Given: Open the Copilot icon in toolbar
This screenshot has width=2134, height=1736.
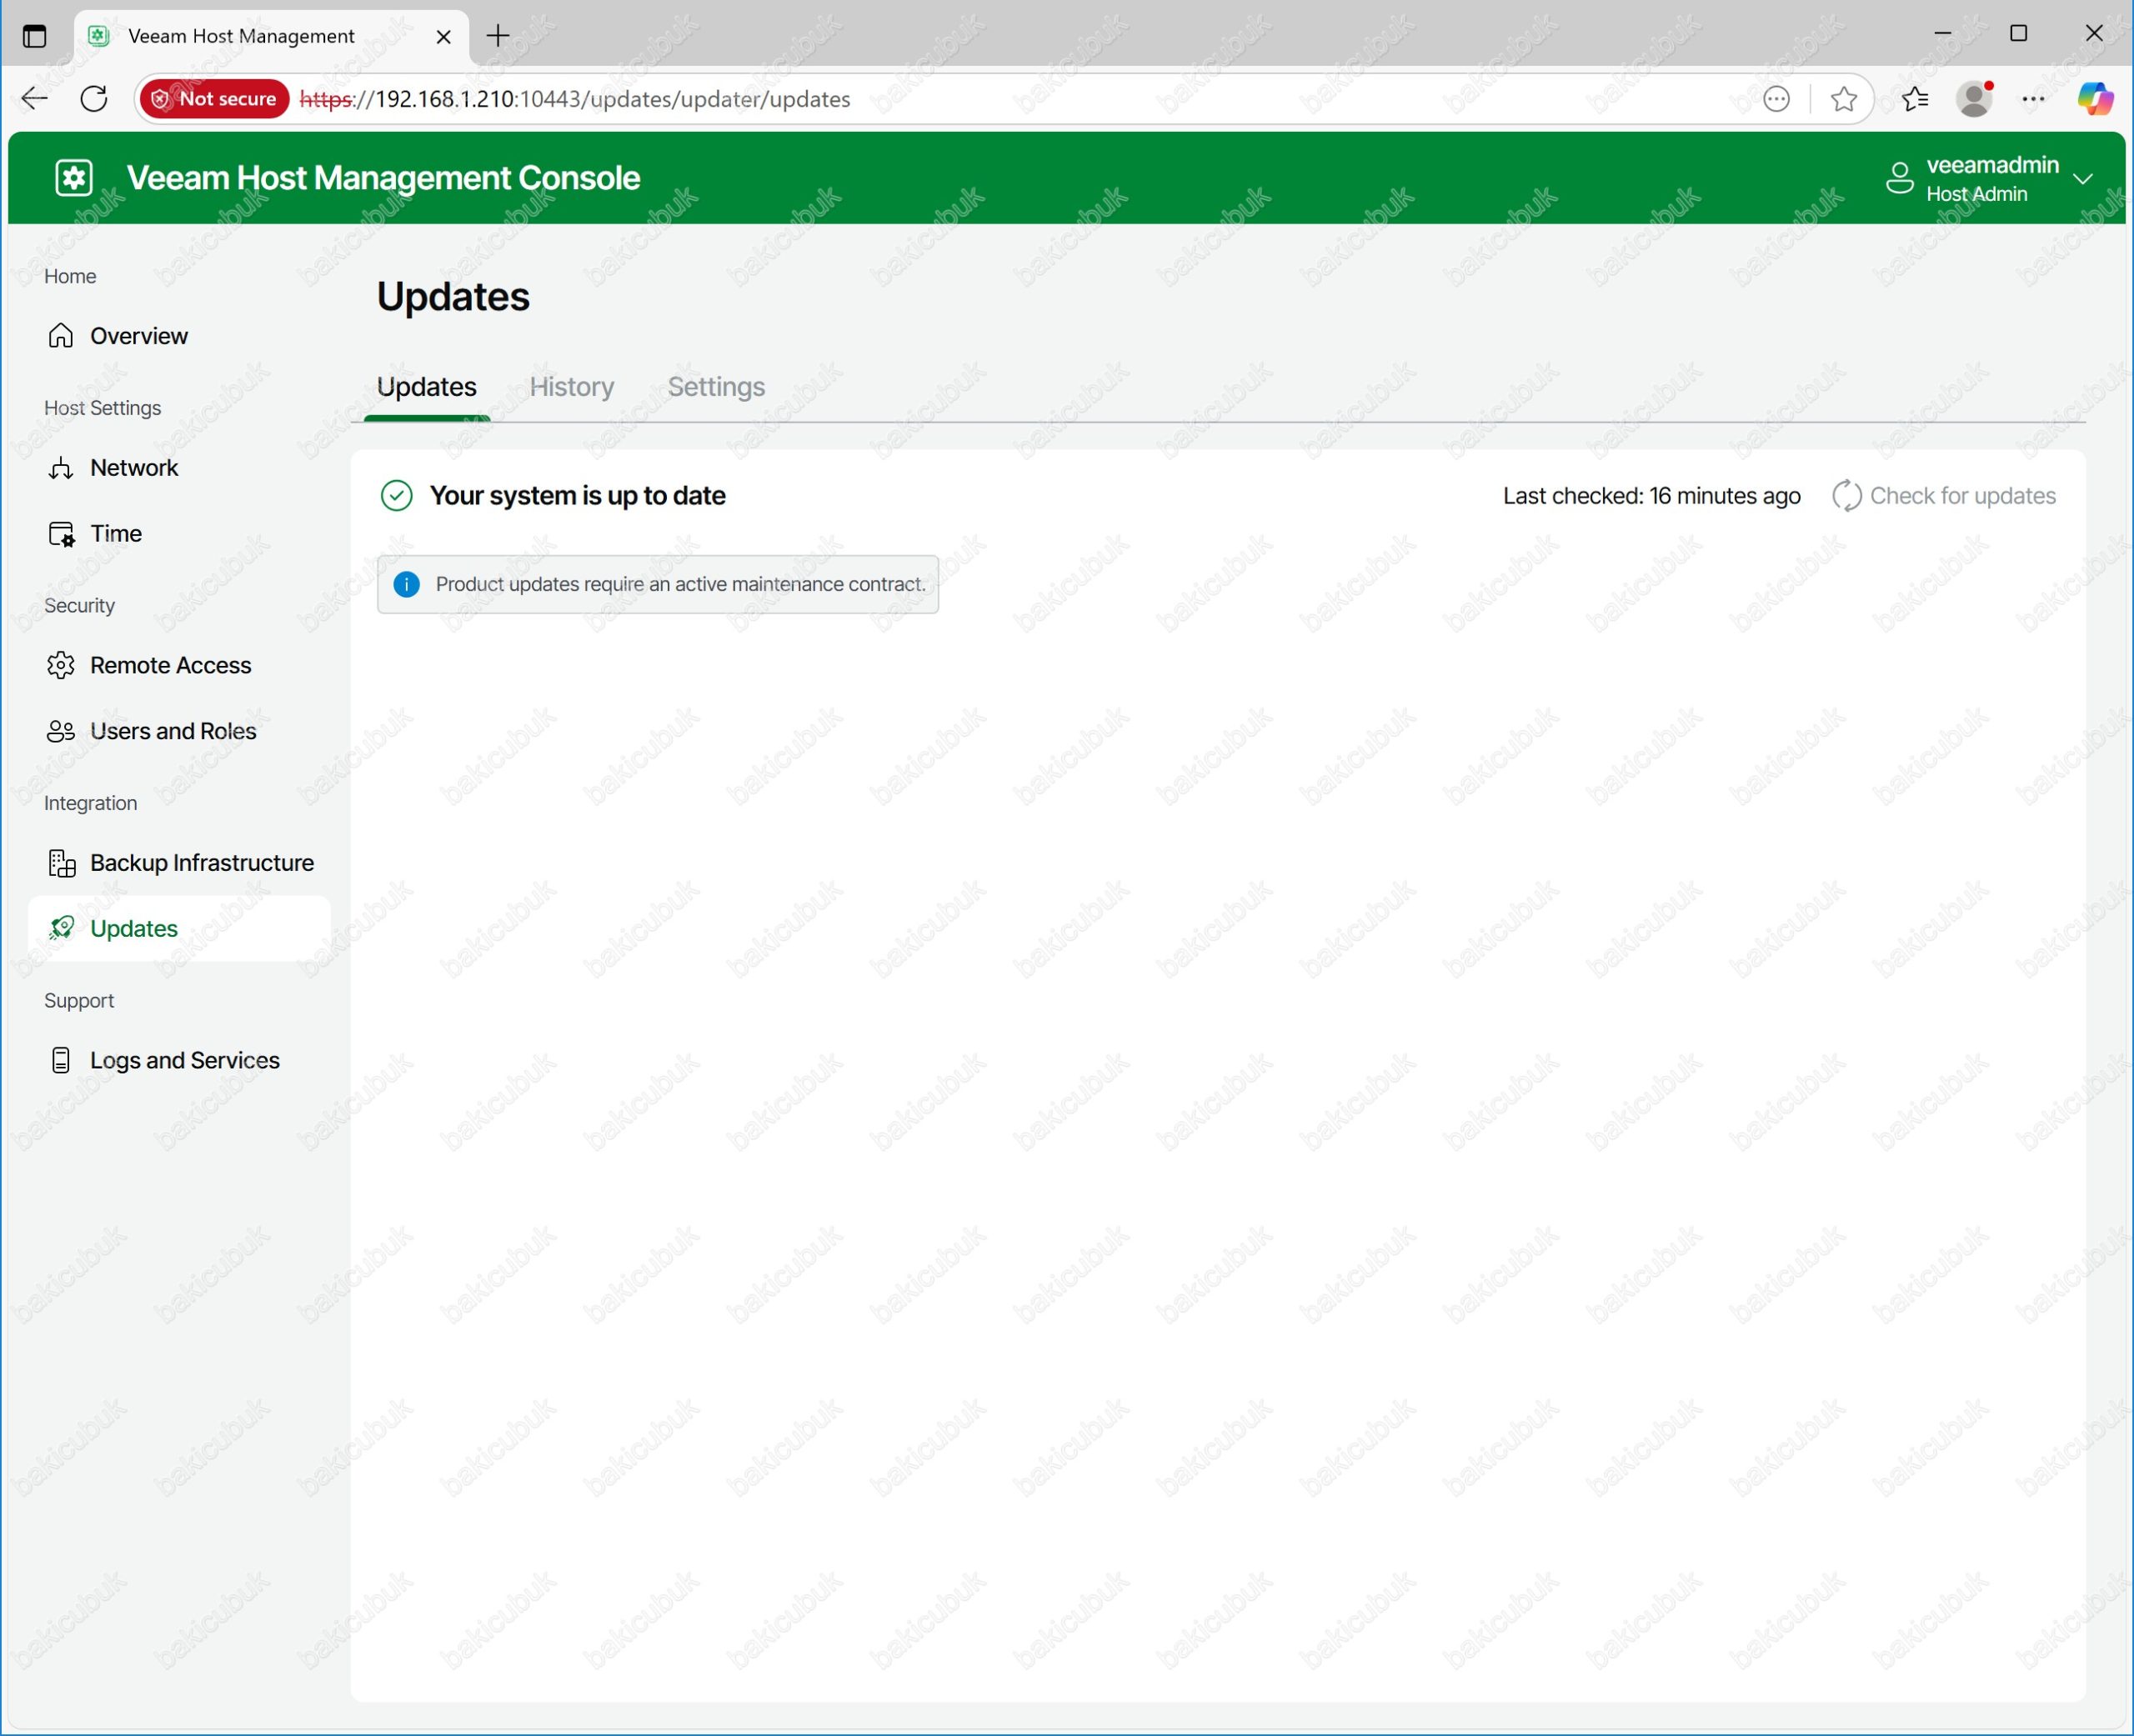Looking at the screenshot, I should [x=2095, y=98].
